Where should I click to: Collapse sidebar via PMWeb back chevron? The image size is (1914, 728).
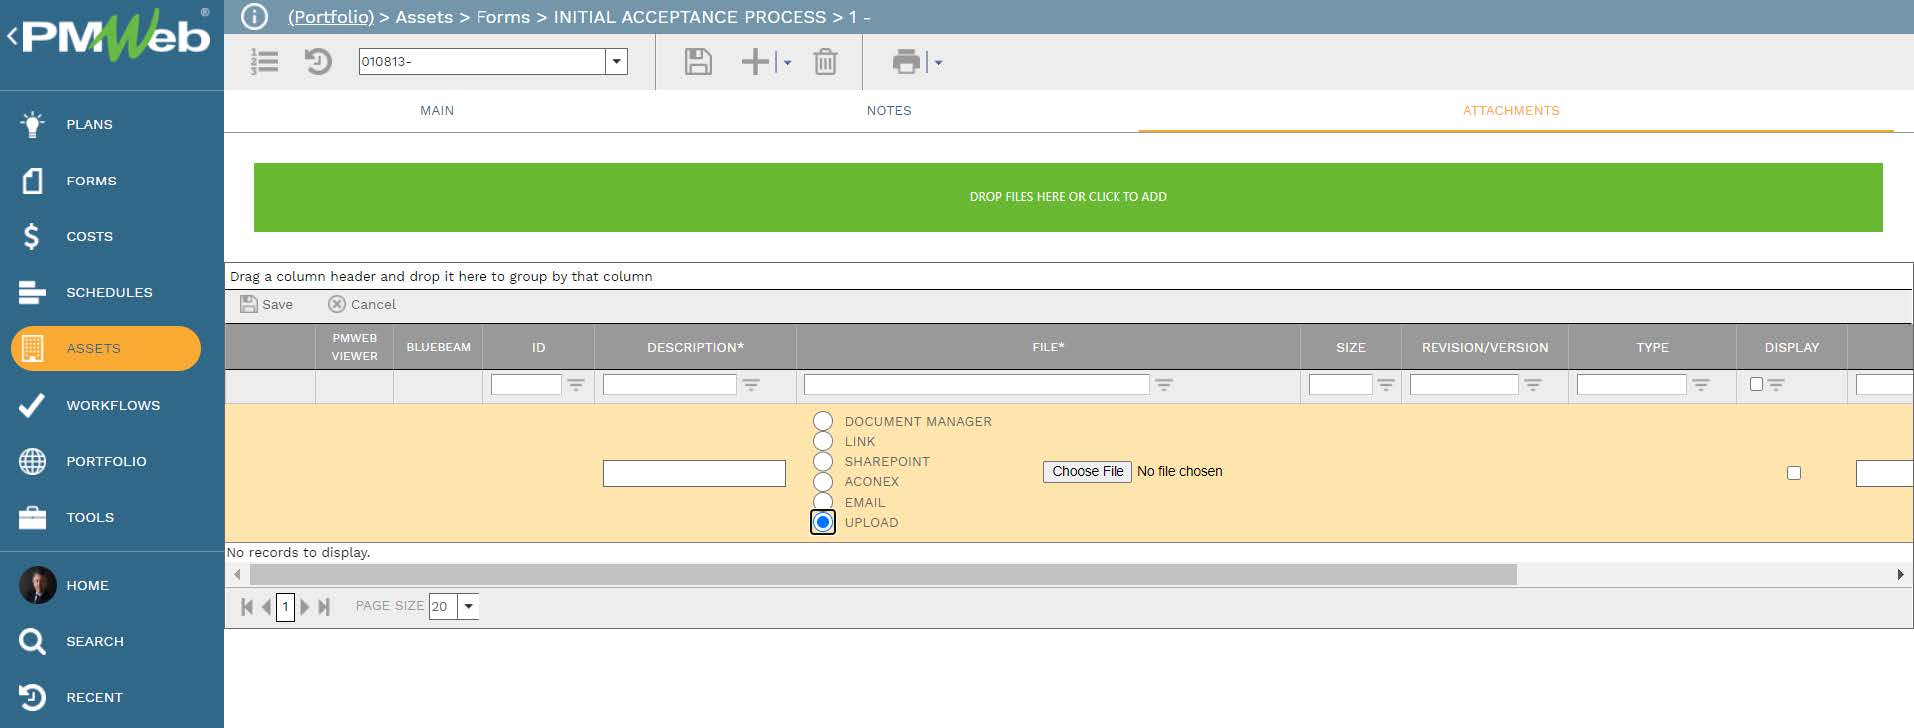click(x=12, y=37)
